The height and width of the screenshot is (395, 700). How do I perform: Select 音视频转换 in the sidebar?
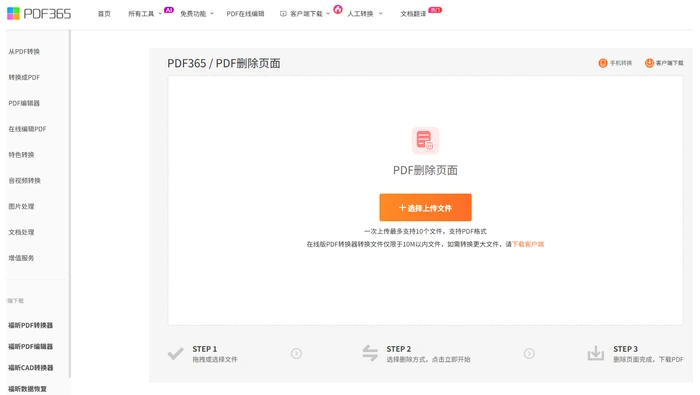pyautogui.click(x=25, y=181)
